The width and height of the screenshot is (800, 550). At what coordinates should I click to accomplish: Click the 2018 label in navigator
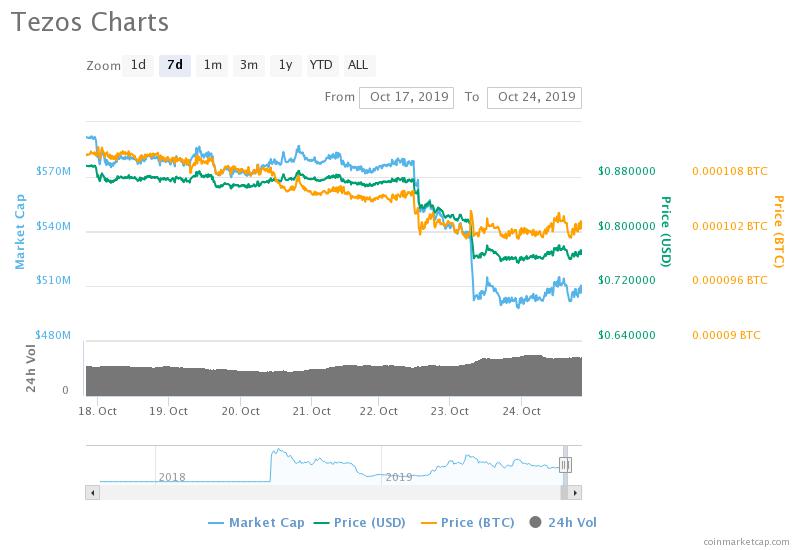(172, 477)
